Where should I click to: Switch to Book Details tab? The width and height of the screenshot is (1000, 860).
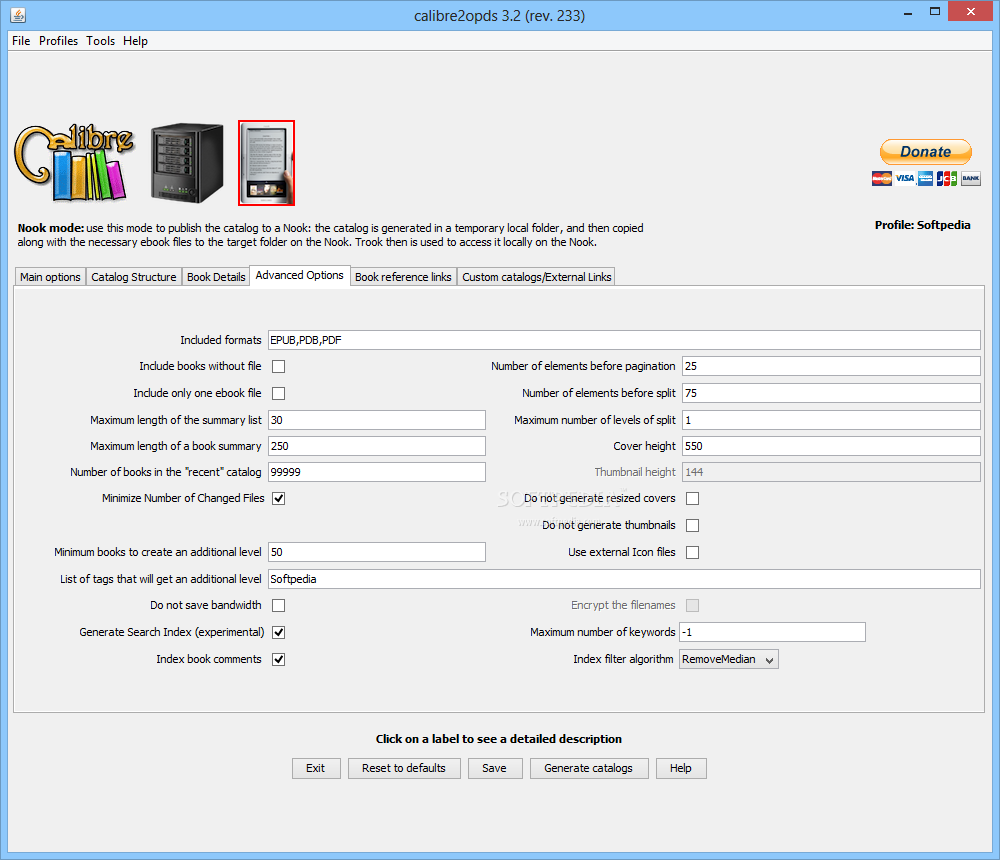point(216,277)
